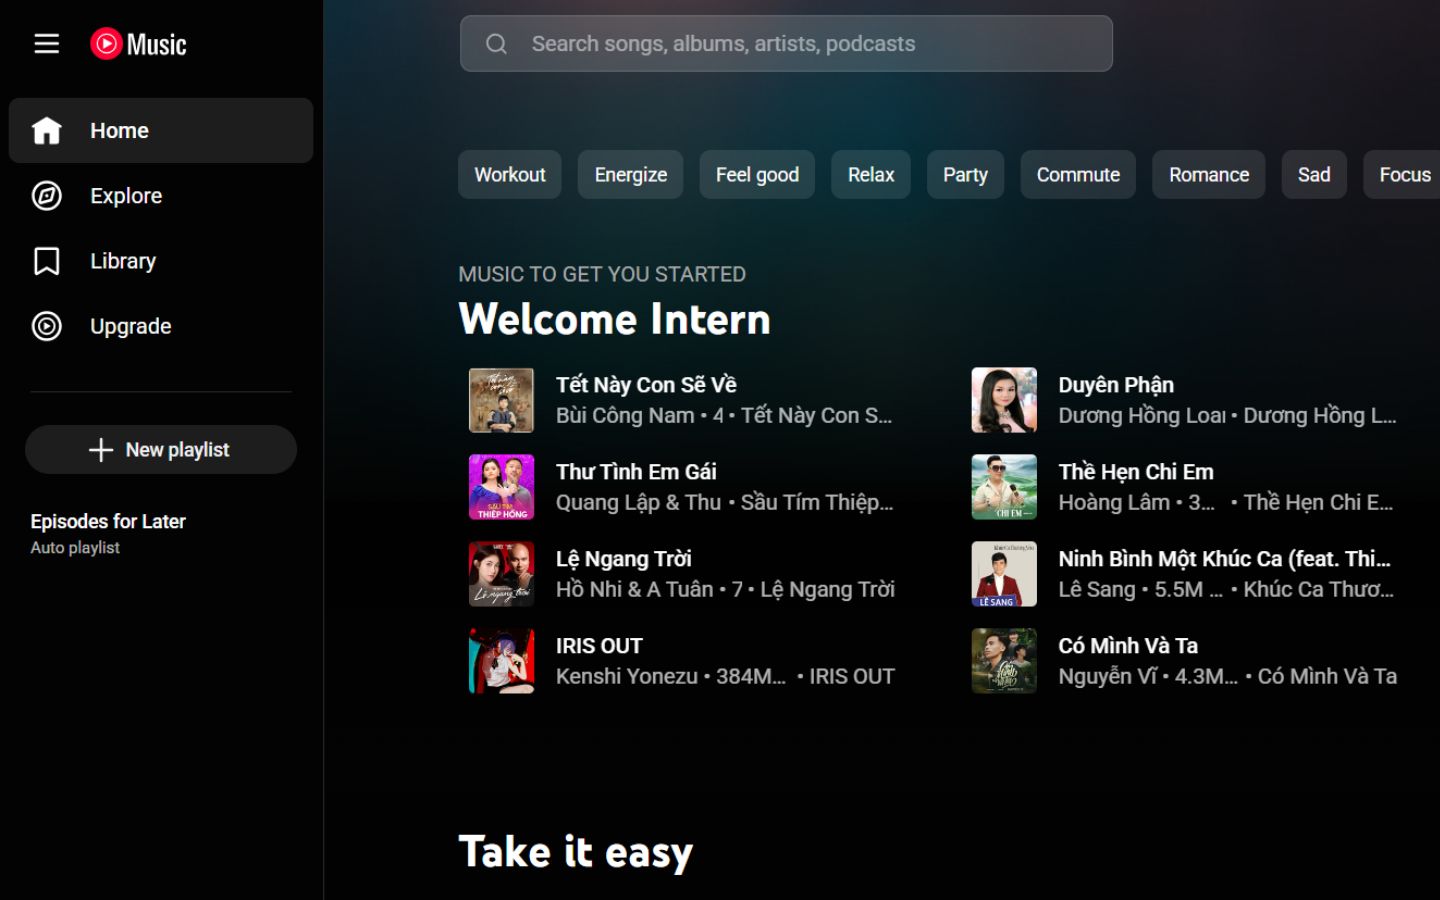1440x900 pixels.
Task: Open artist Kenshi Yonezu
Action: [x=627, y=677]
